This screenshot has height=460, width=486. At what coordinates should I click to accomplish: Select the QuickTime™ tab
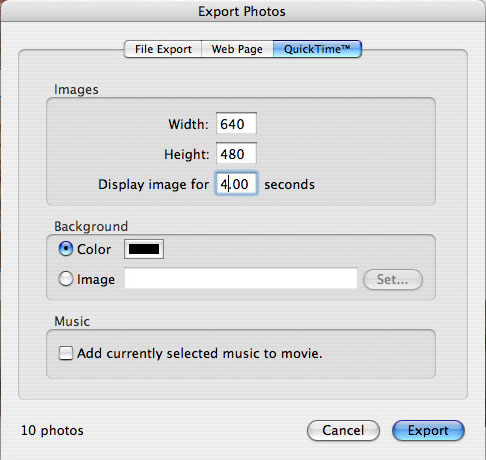coord(317,49)
